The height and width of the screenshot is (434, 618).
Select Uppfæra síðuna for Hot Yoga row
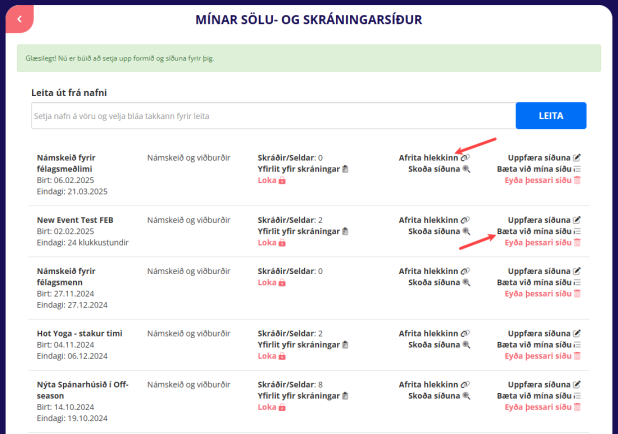[x=540, y=332]
